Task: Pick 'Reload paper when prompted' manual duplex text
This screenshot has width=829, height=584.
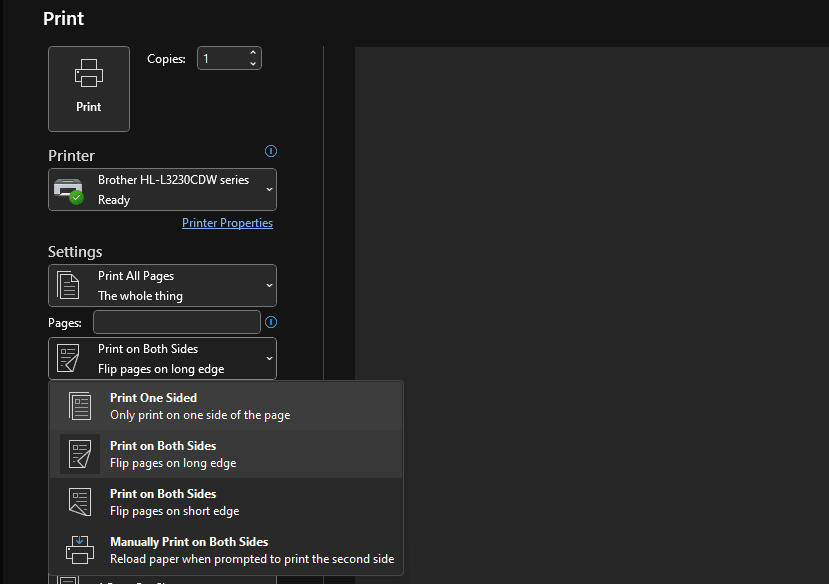Action: tap(251, 559)
